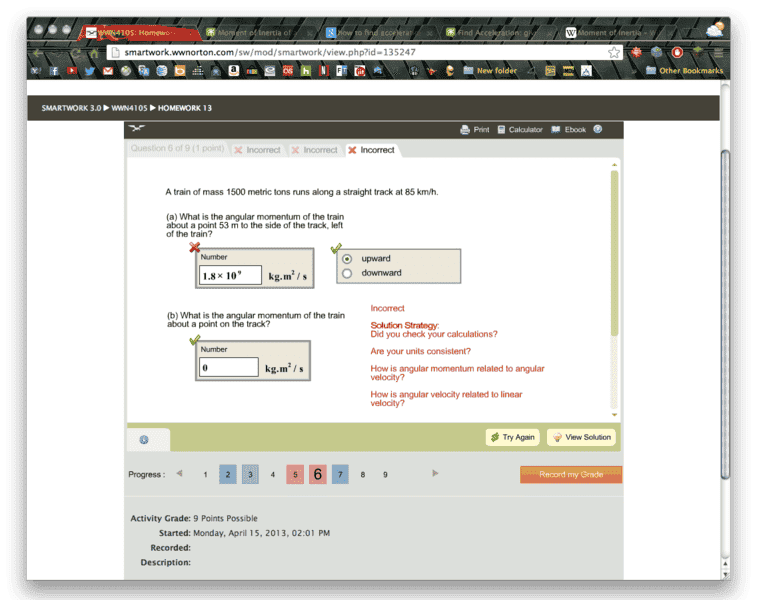757x600 pixels.
Task: Select the upward radio button
Action: click(347, 258)
